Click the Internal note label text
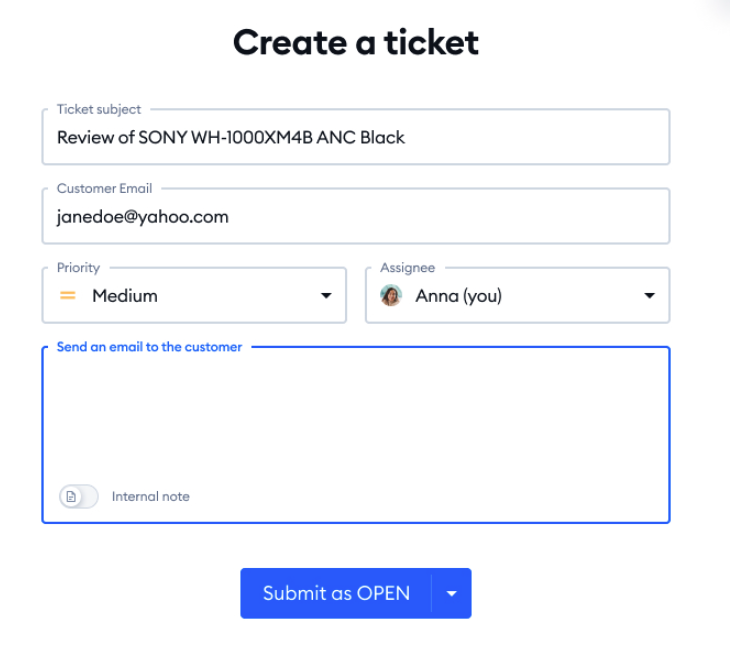 pyautogui.click(x=150, y=496)
